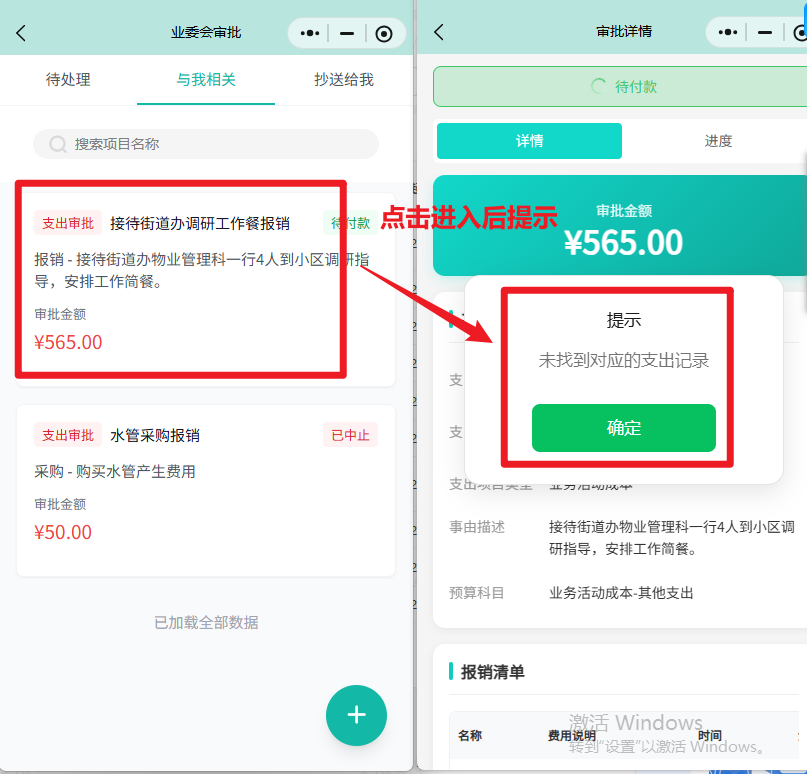Screen dimensions: 807x774
Task: Click the magnifier icon in search bar
Action: click(58, 144)
